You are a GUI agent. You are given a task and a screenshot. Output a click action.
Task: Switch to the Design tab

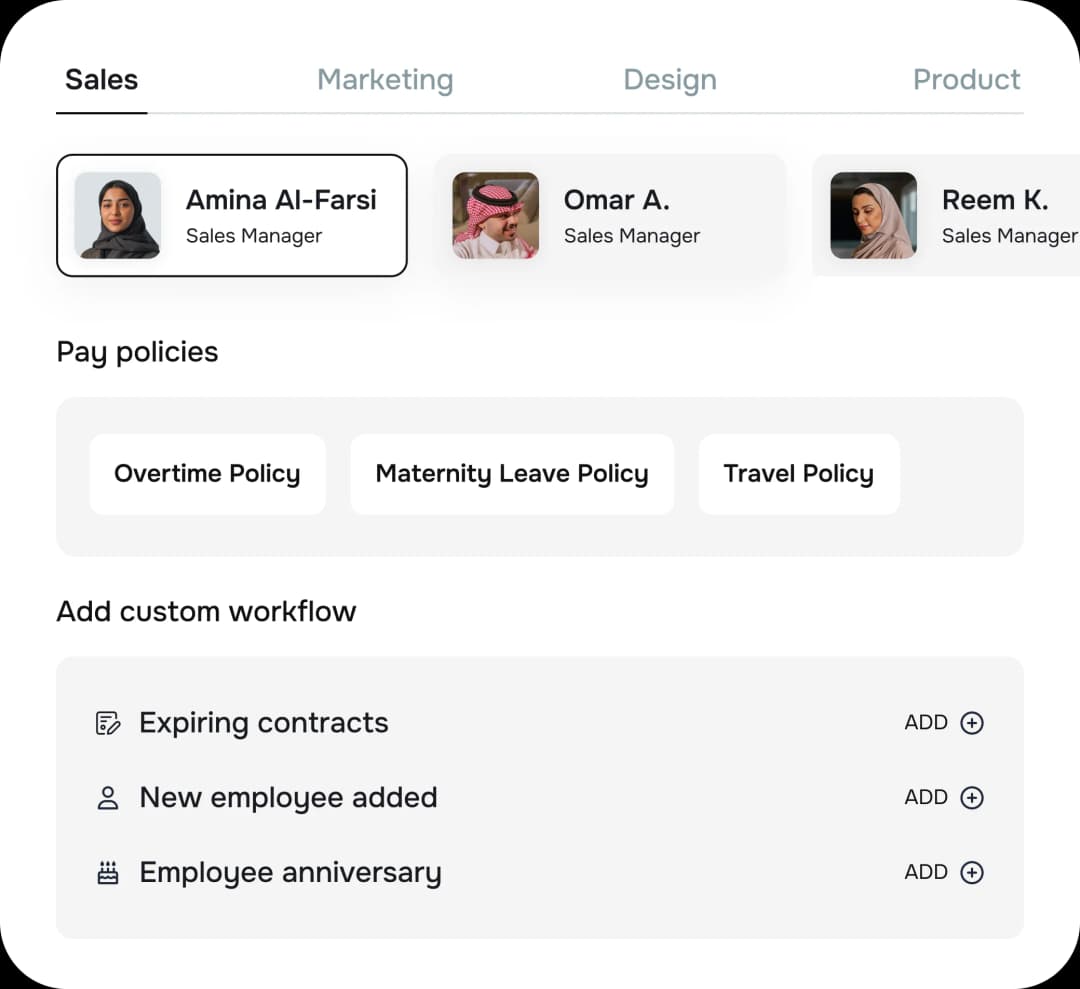click(x=669, y=80)
